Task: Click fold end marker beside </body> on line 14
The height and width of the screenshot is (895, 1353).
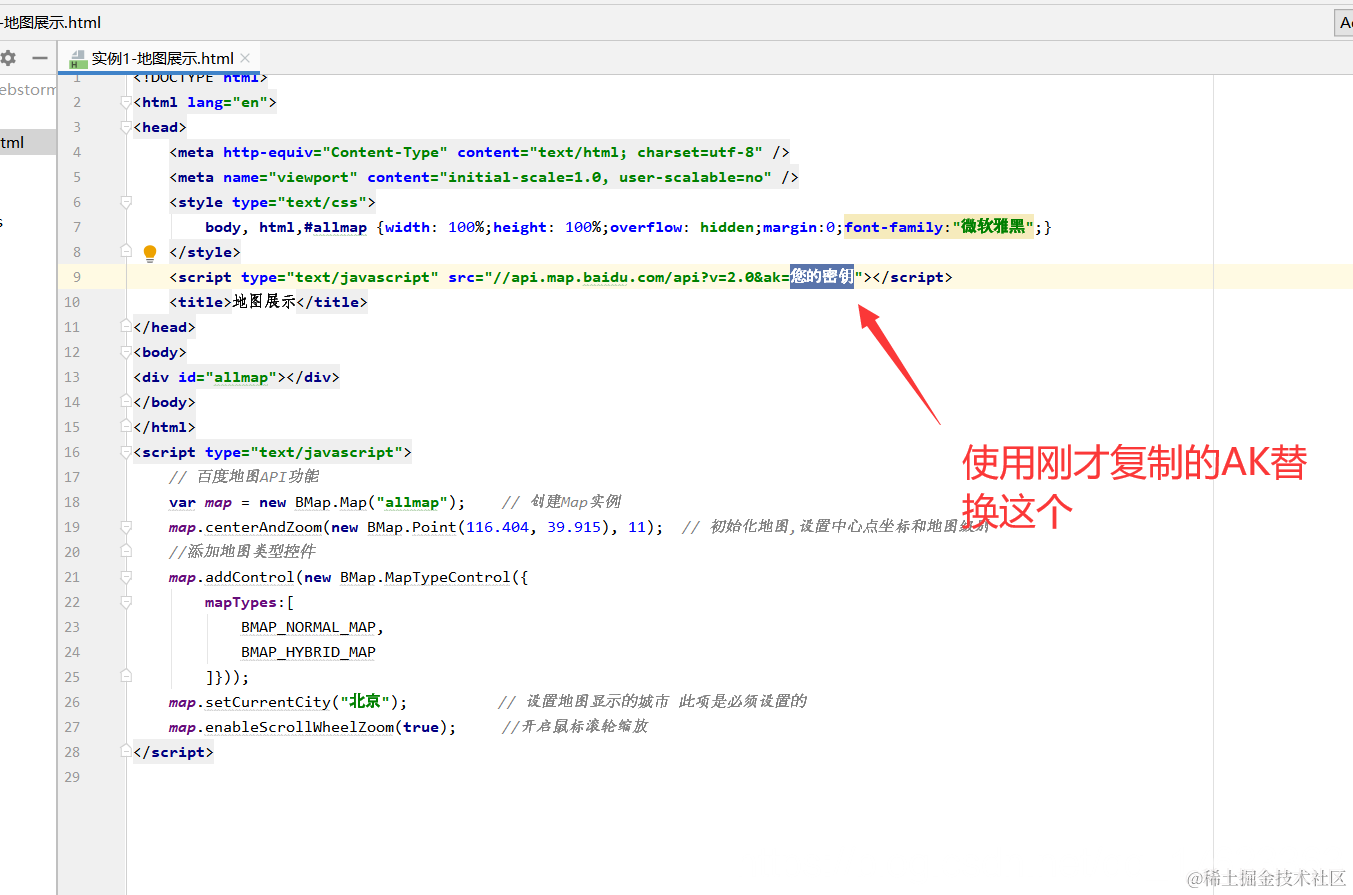Action: click(x=126, y=402)
